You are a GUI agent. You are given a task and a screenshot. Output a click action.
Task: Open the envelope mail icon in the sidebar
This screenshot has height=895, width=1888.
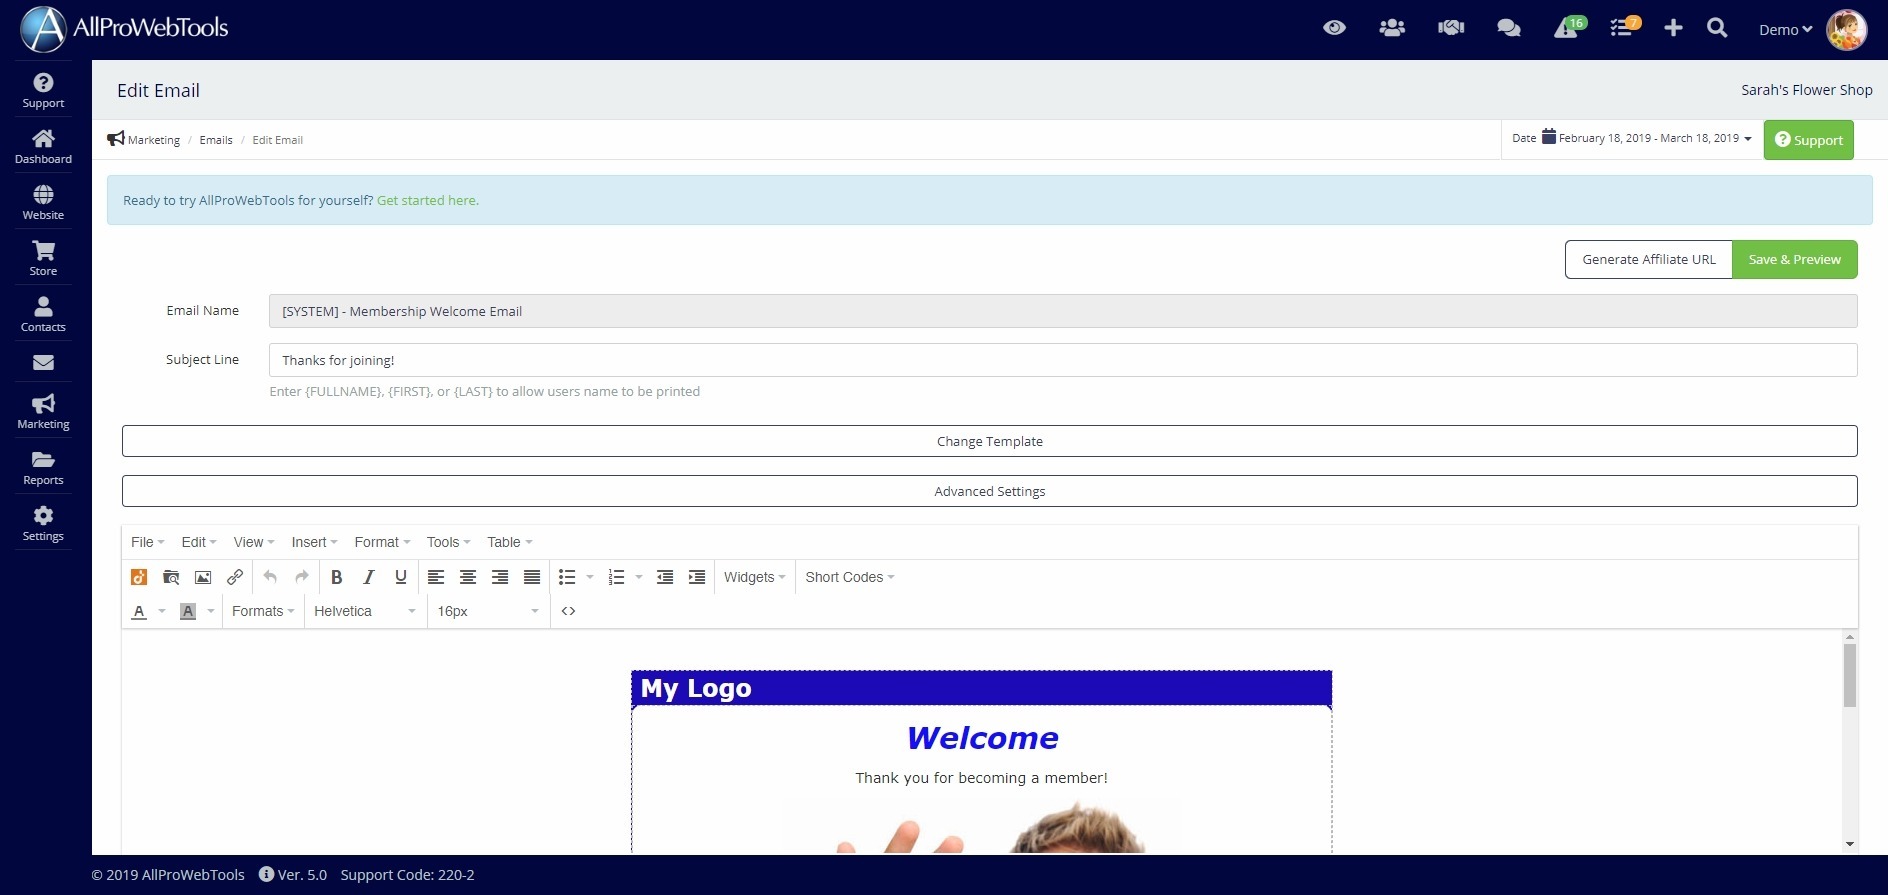43,362
